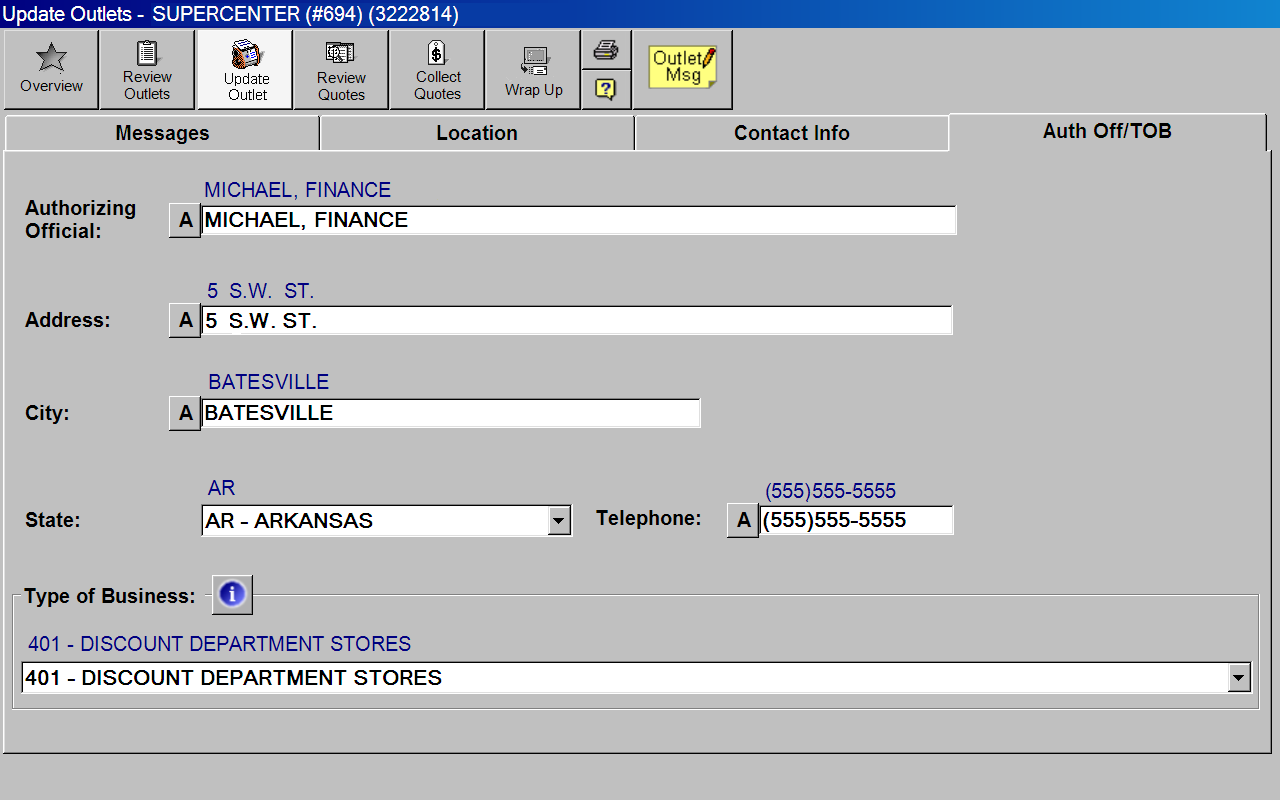Click blue MICHAEL, FINANCE reference text
This screenshot has height=800, width=1280.
pyautogui.click(x=297, y=190)
